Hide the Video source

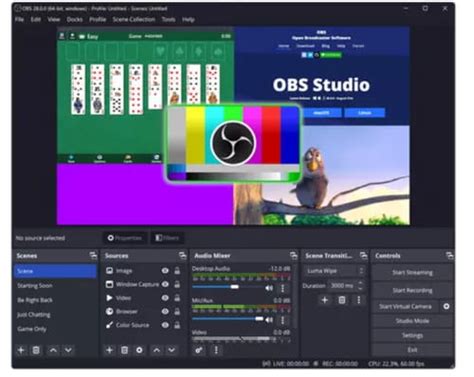pos(165,298)
